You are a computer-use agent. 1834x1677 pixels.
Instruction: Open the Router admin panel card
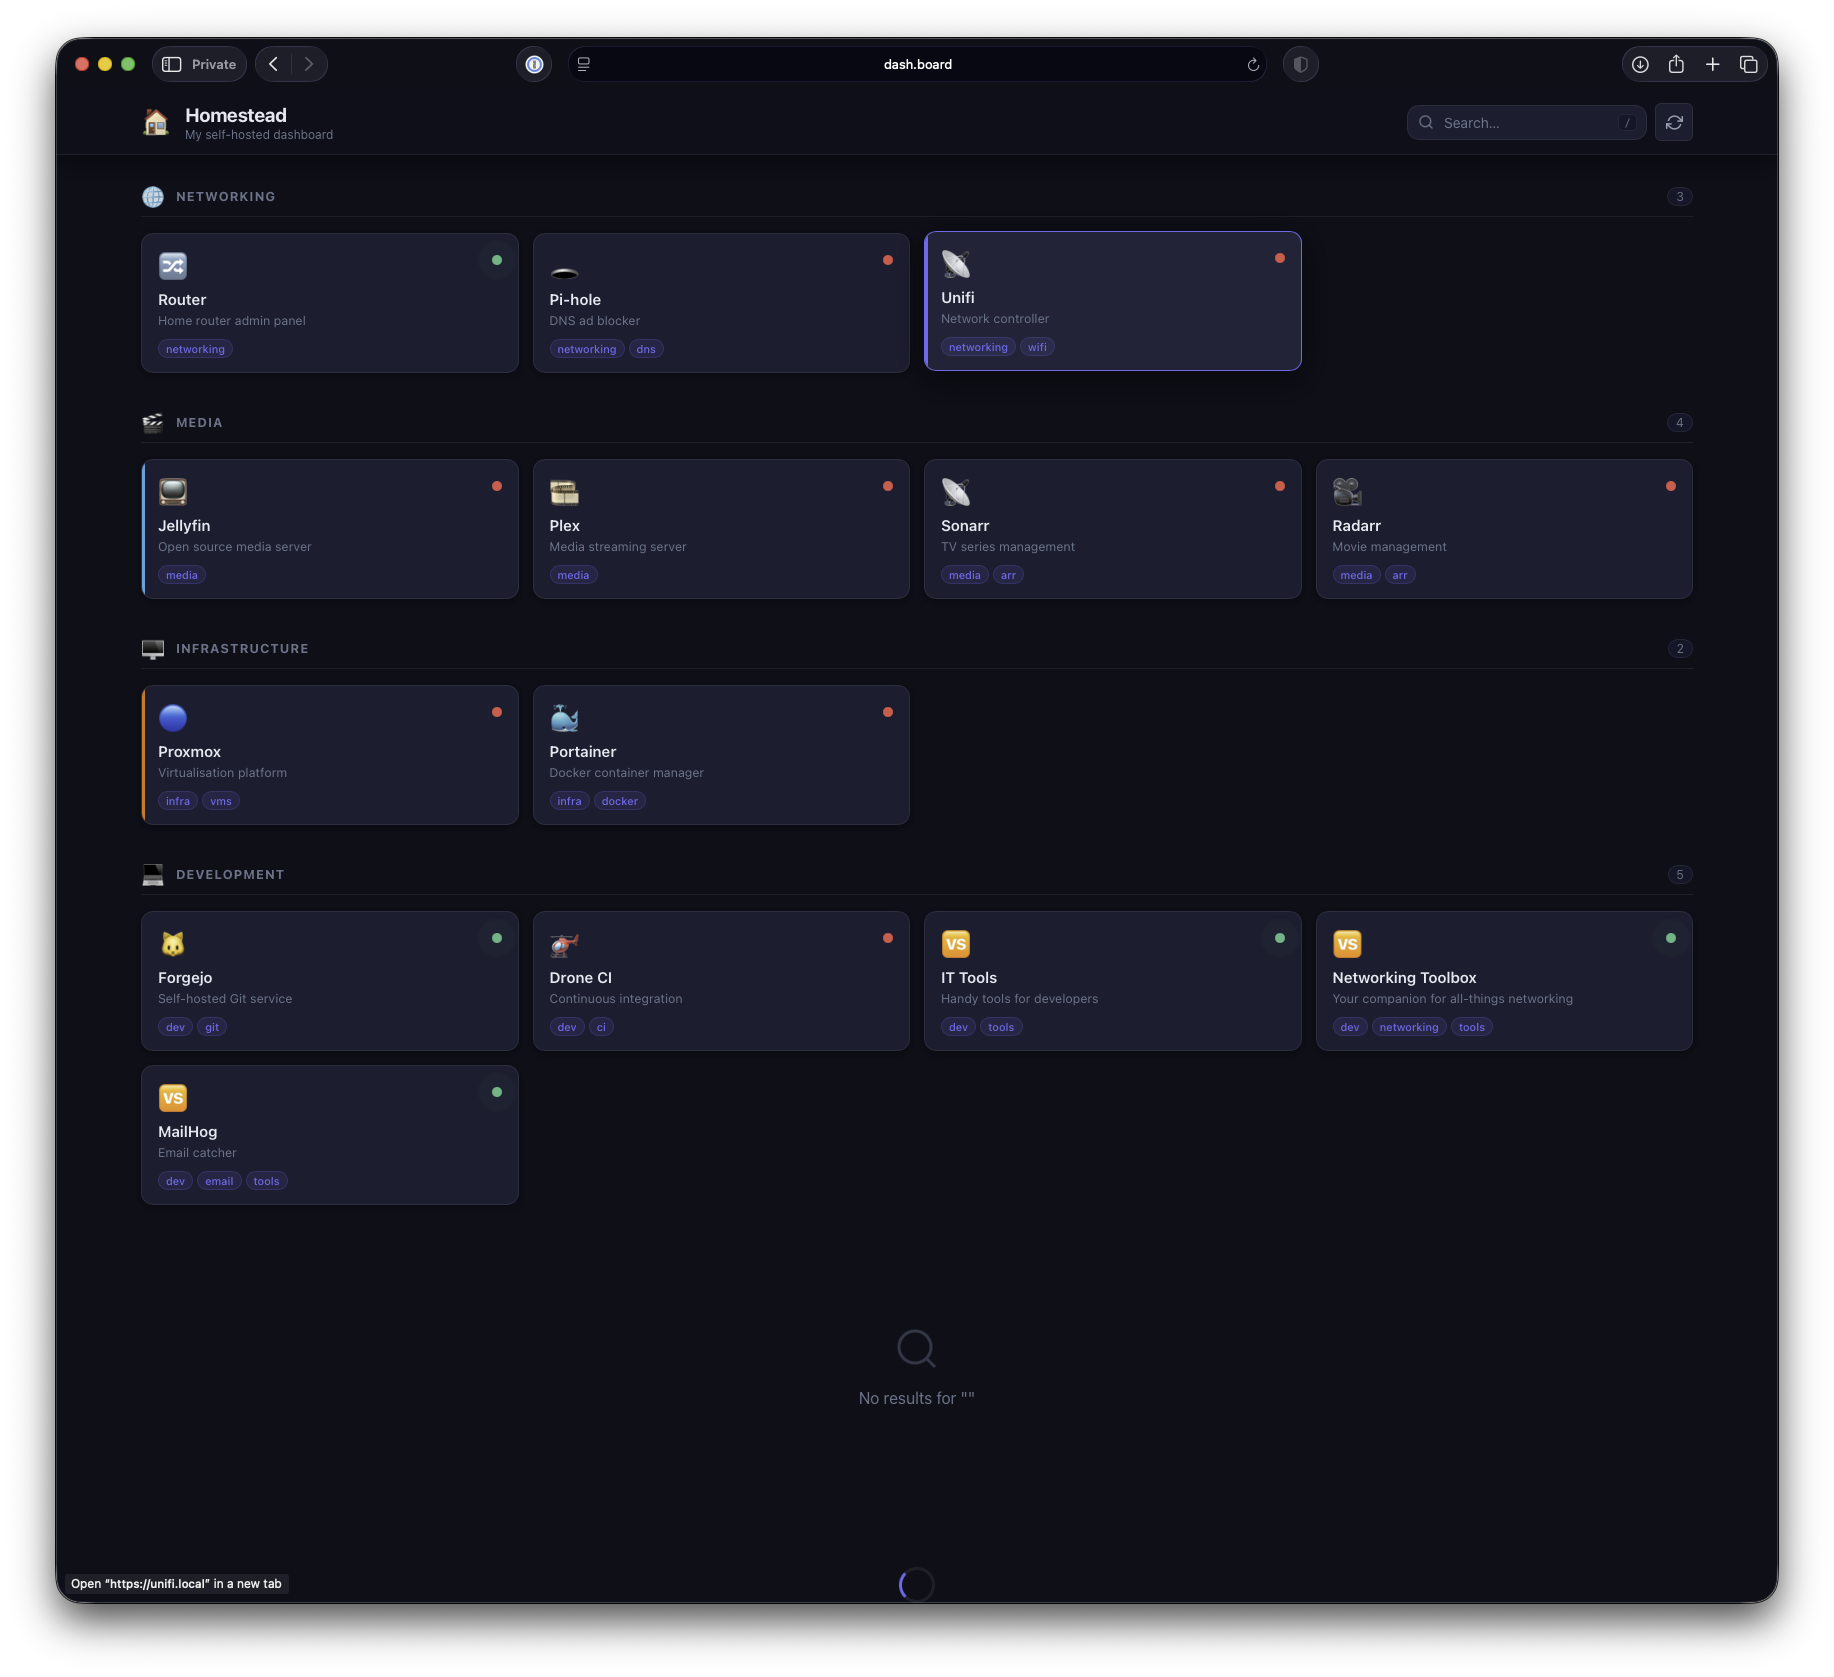[x=330, y=302]
